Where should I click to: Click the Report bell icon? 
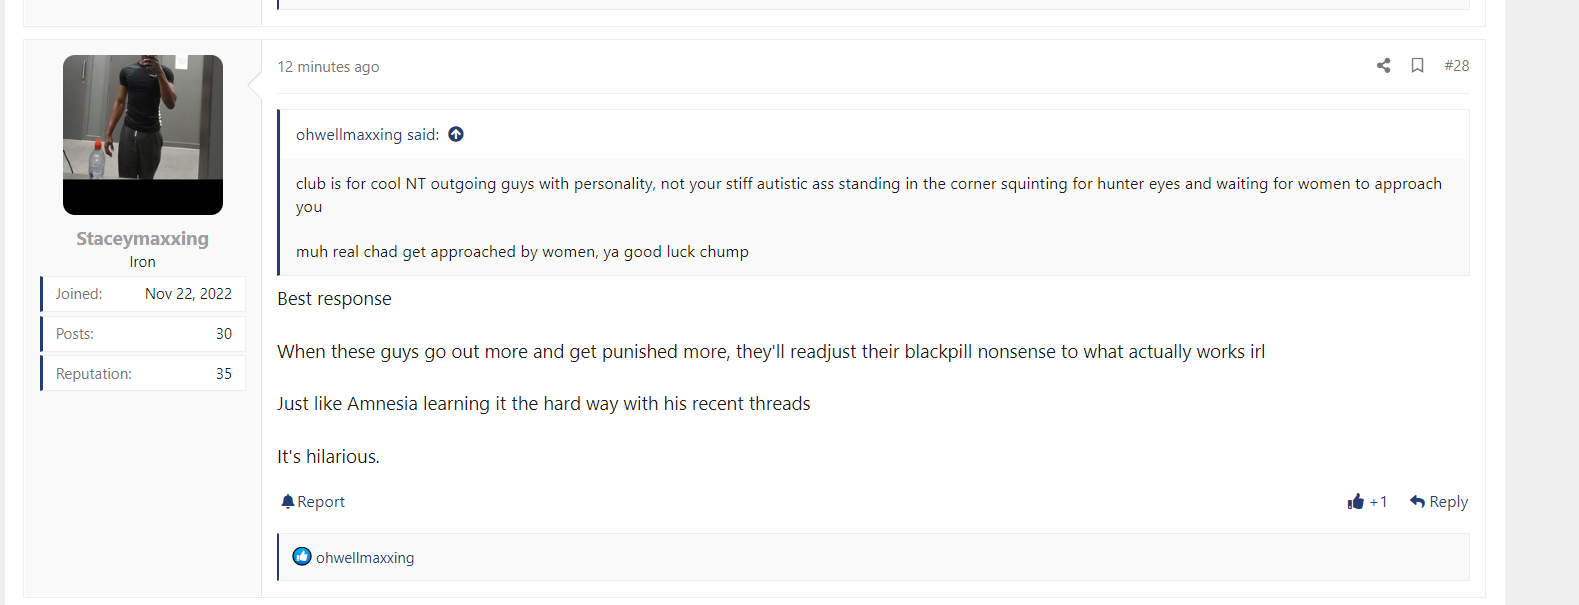point(287,501)
